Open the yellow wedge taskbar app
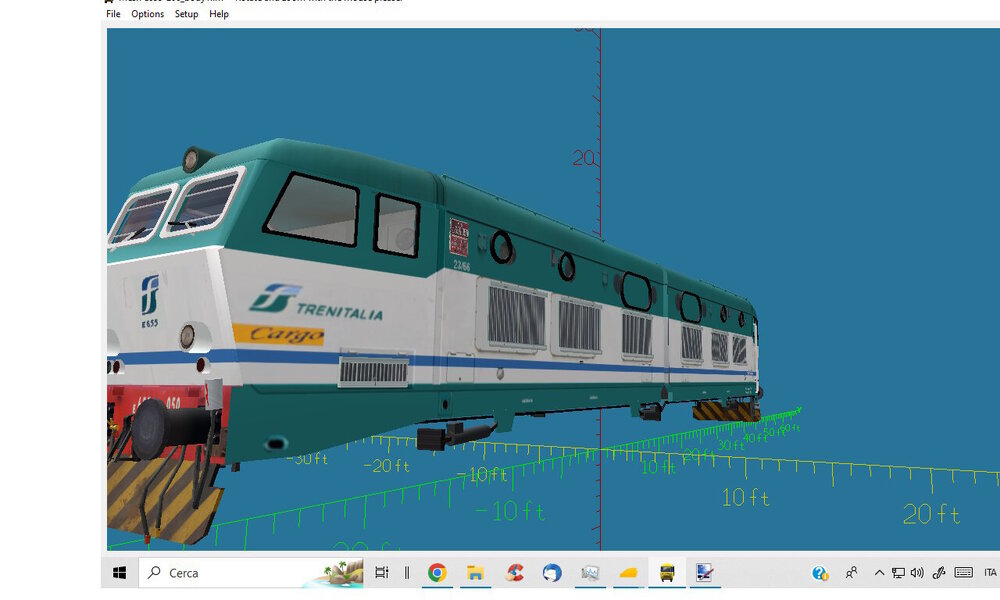The image size is (1000, 600). [628, 573]
